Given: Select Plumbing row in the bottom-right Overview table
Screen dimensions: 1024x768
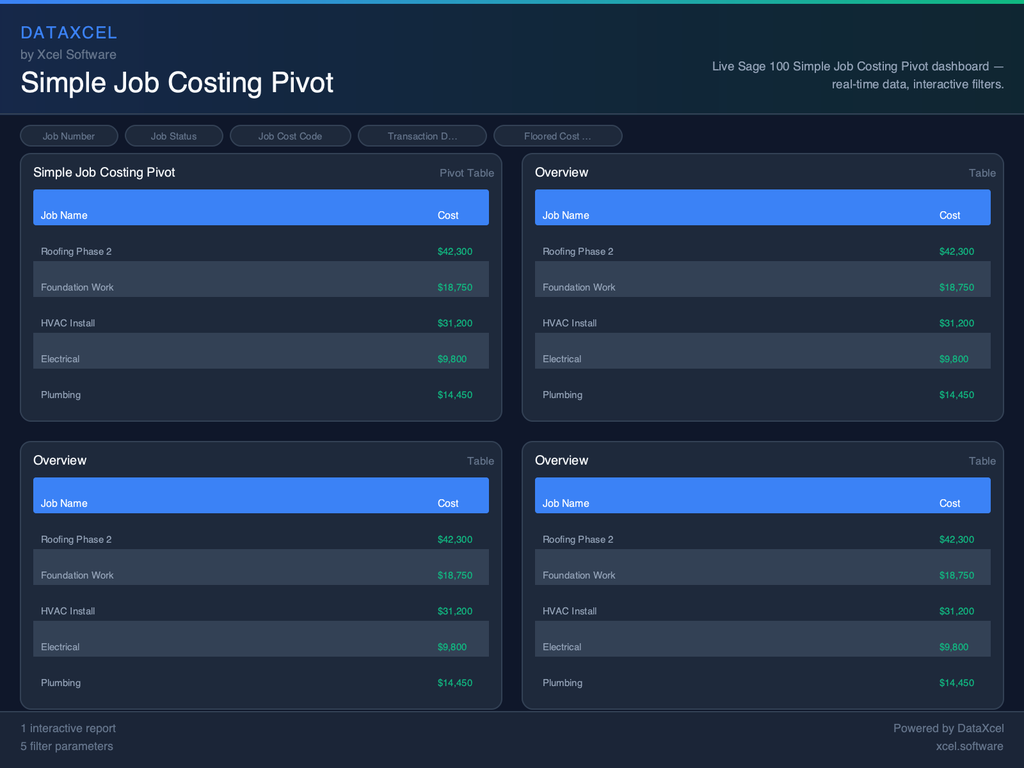Looking at the screenshot, I should pyautogui.click(x=762, y=682).
